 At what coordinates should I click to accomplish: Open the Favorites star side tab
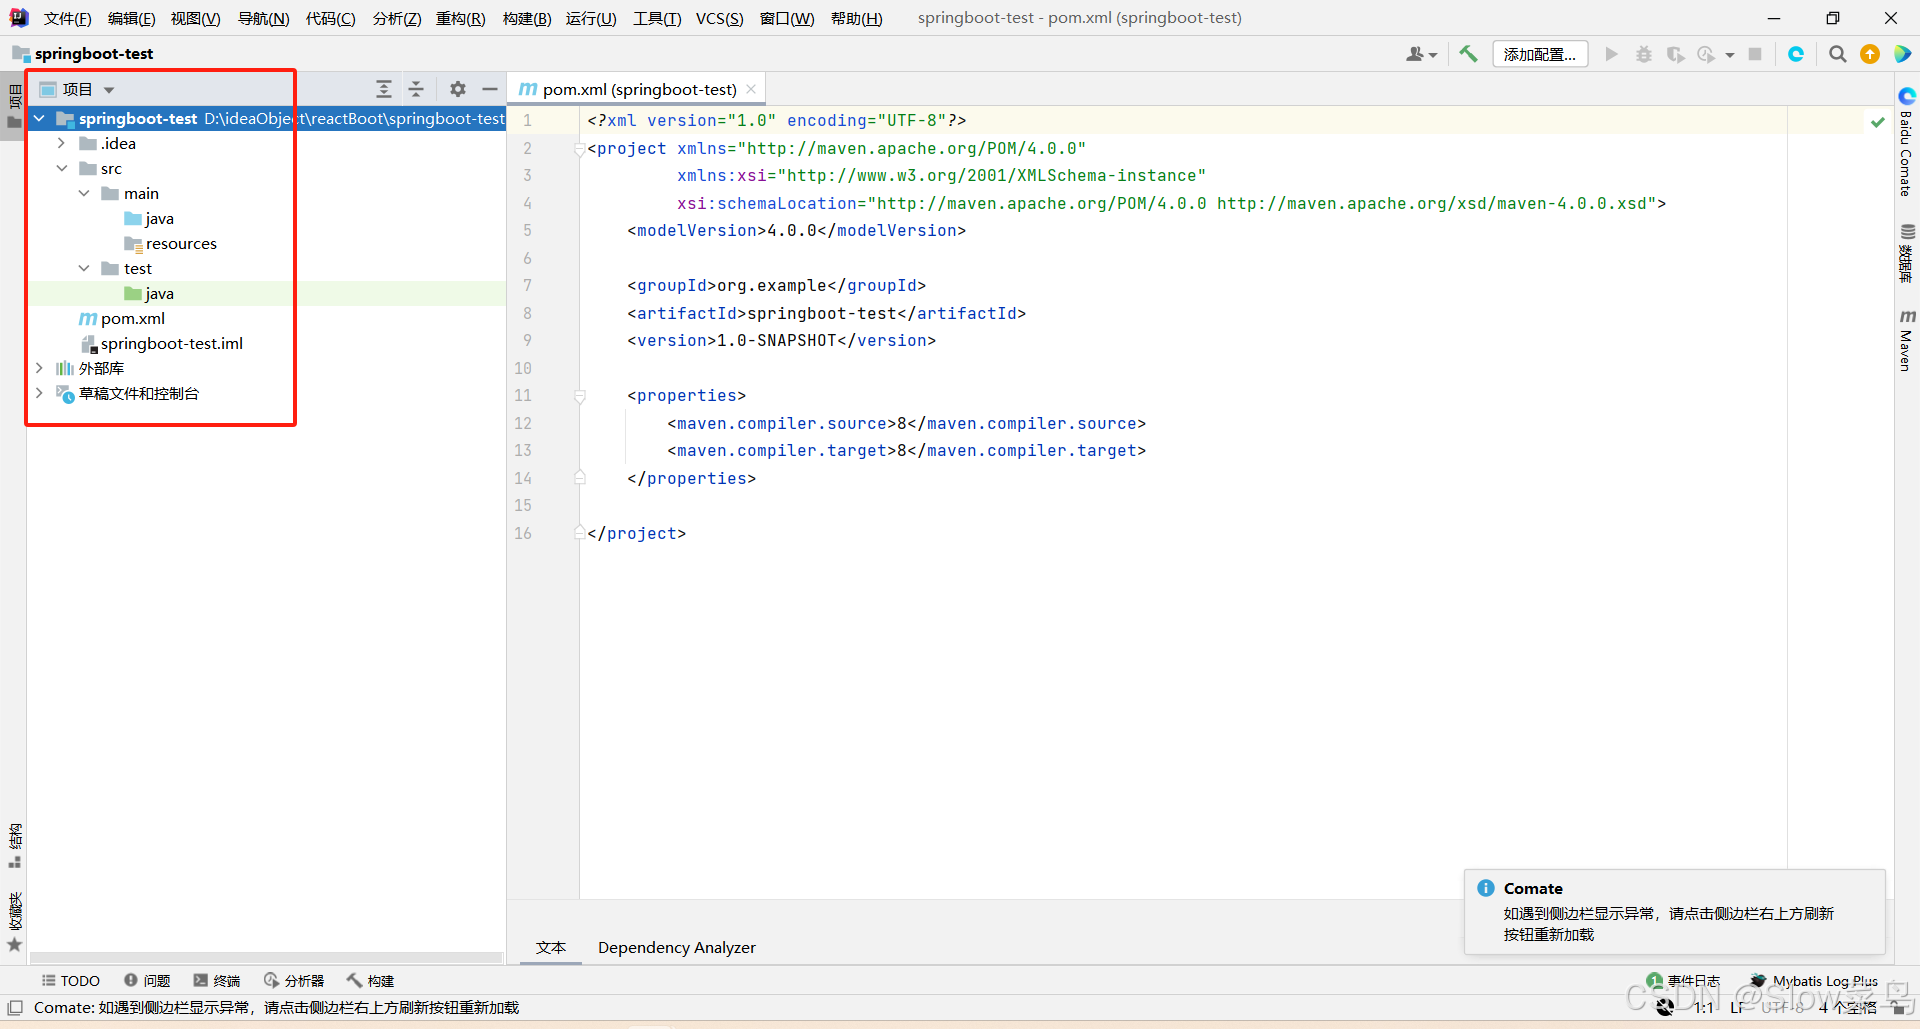click(x=14, y=922)
